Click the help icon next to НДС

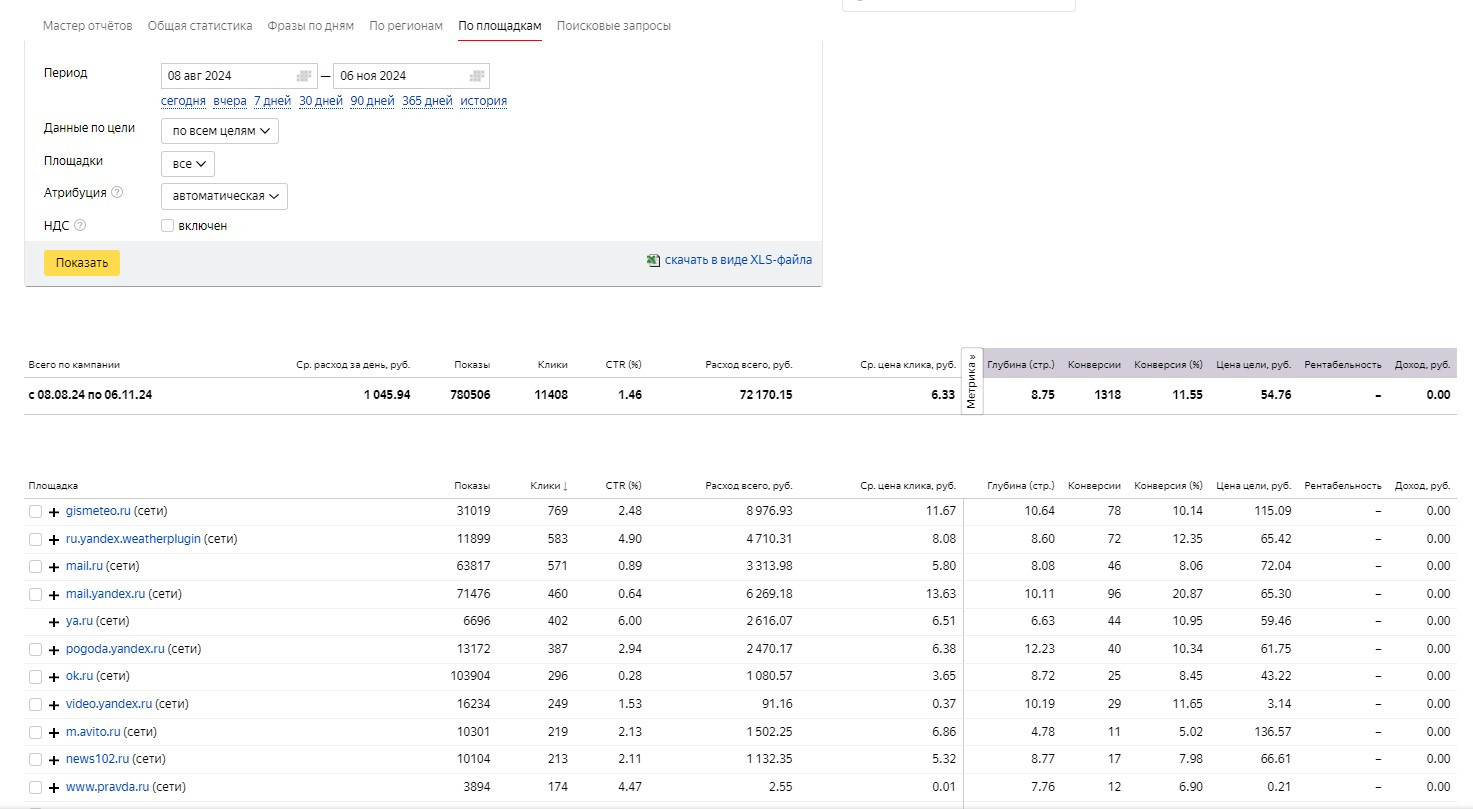80,226
